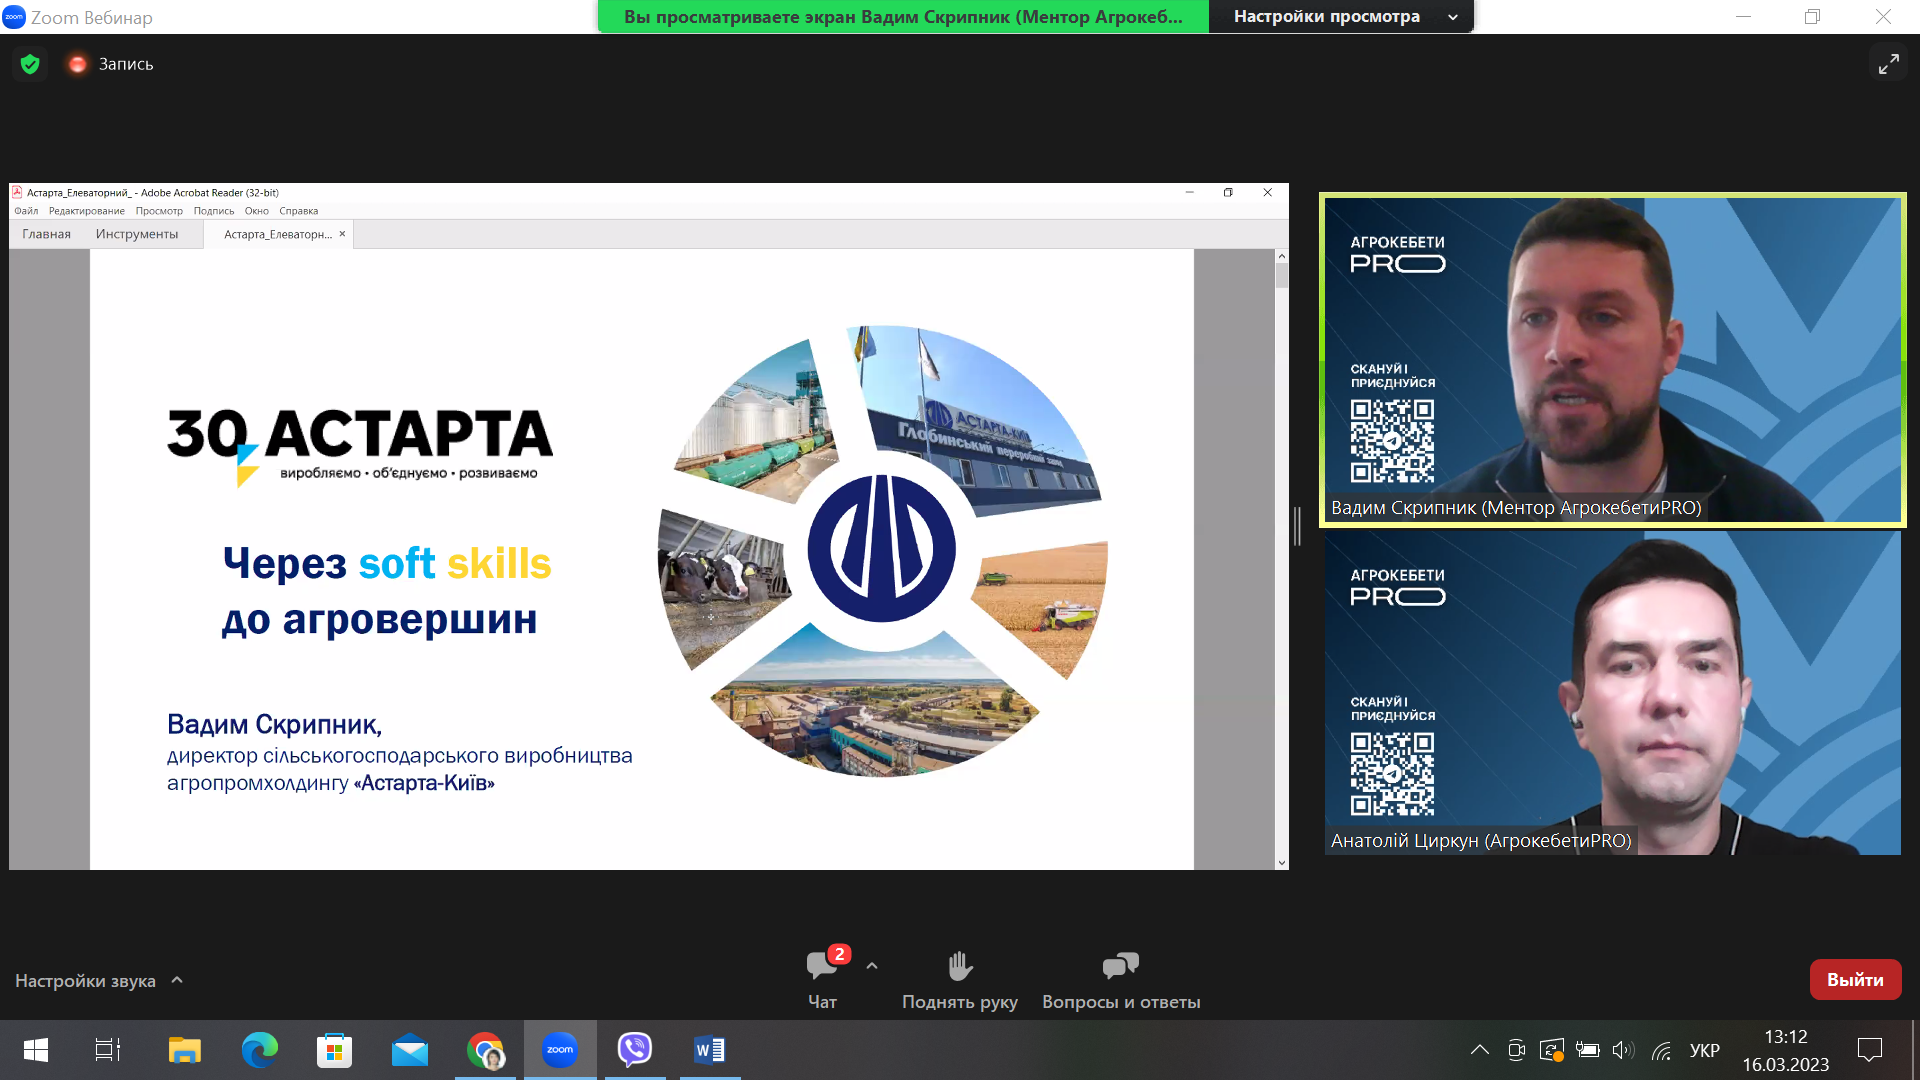
Task: Open Microsoft Word from the taskbar
Action: [709, 1050]
